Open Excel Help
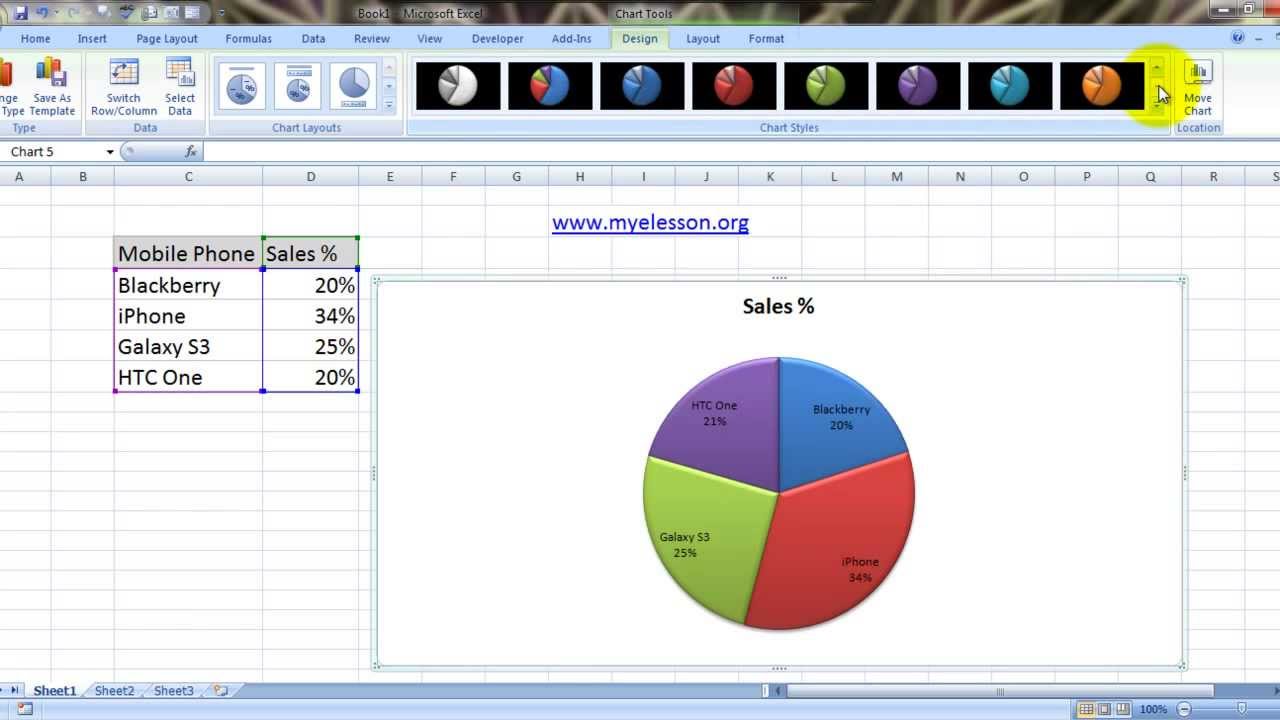1280x720 pixels. coord(1238,38)
